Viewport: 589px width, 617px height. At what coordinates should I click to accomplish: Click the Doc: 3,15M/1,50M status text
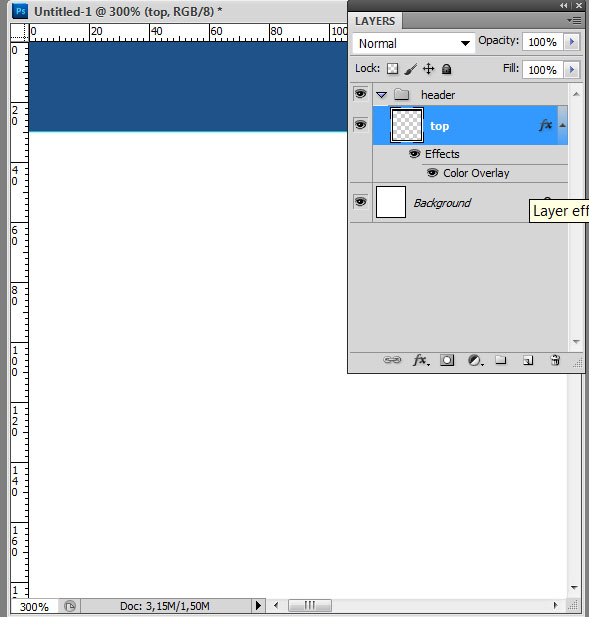[164, 606]
